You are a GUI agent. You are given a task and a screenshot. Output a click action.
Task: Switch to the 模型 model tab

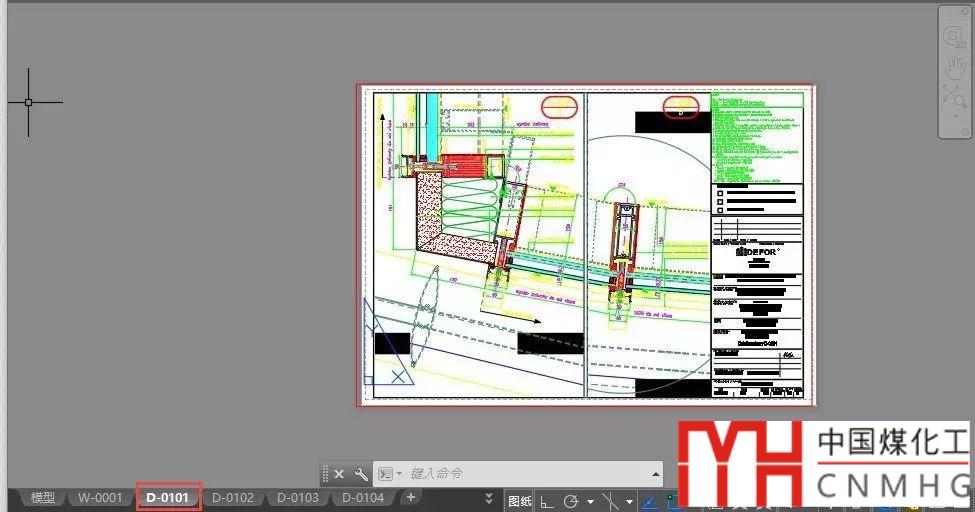pyautogui.click(x=42, y=498)
